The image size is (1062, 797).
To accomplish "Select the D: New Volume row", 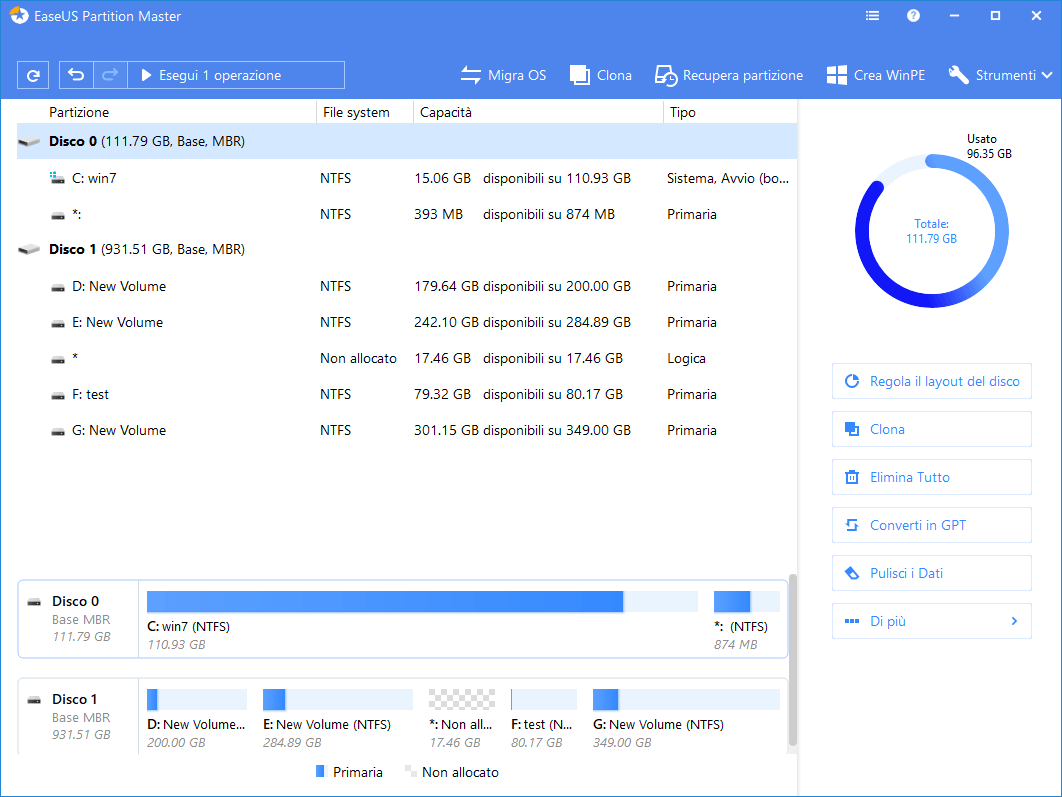I will click(406, 286).
